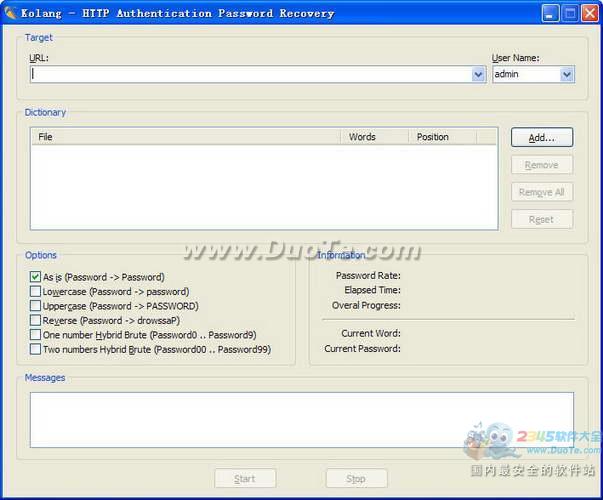The width and height of the screenshot is (603, 500).
Task: Enable the Lowercase option checkbox
Action: [35, 291]
